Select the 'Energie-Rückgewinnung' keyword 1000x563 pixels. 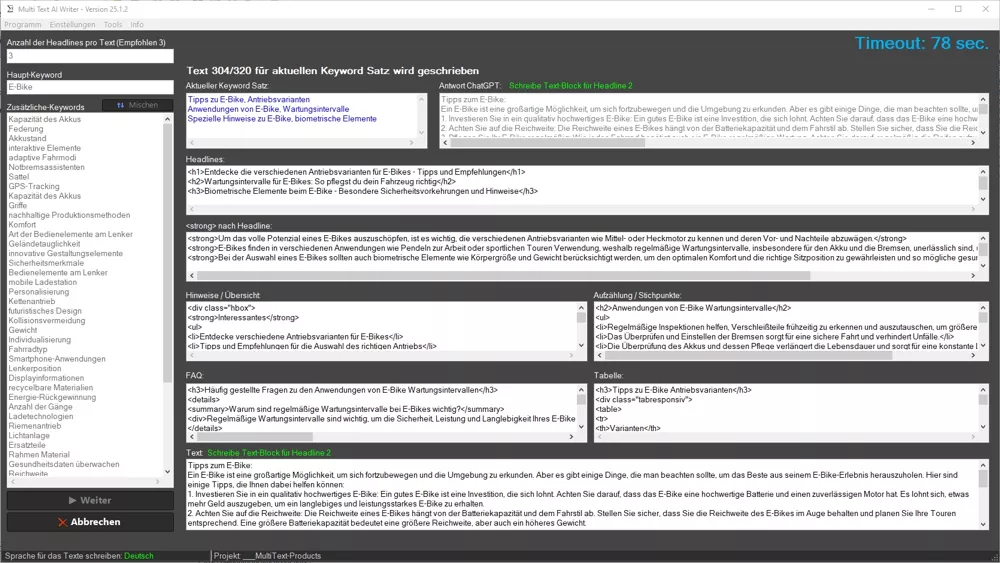pos(52,397)
